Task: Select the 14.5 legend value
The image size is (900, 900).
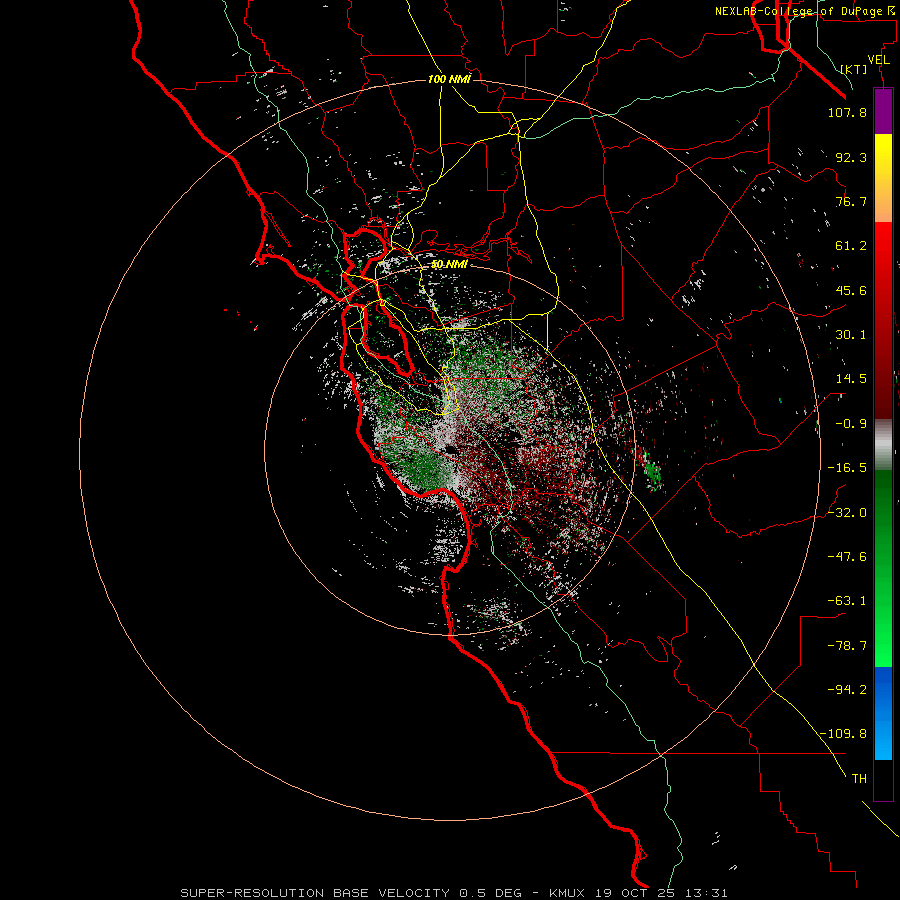Action: pos(851,379)
